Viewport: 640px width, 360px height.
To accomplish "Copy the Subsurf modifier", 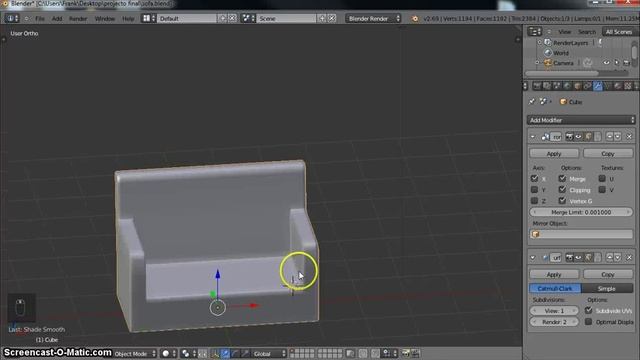I will (x=608, y=275).
